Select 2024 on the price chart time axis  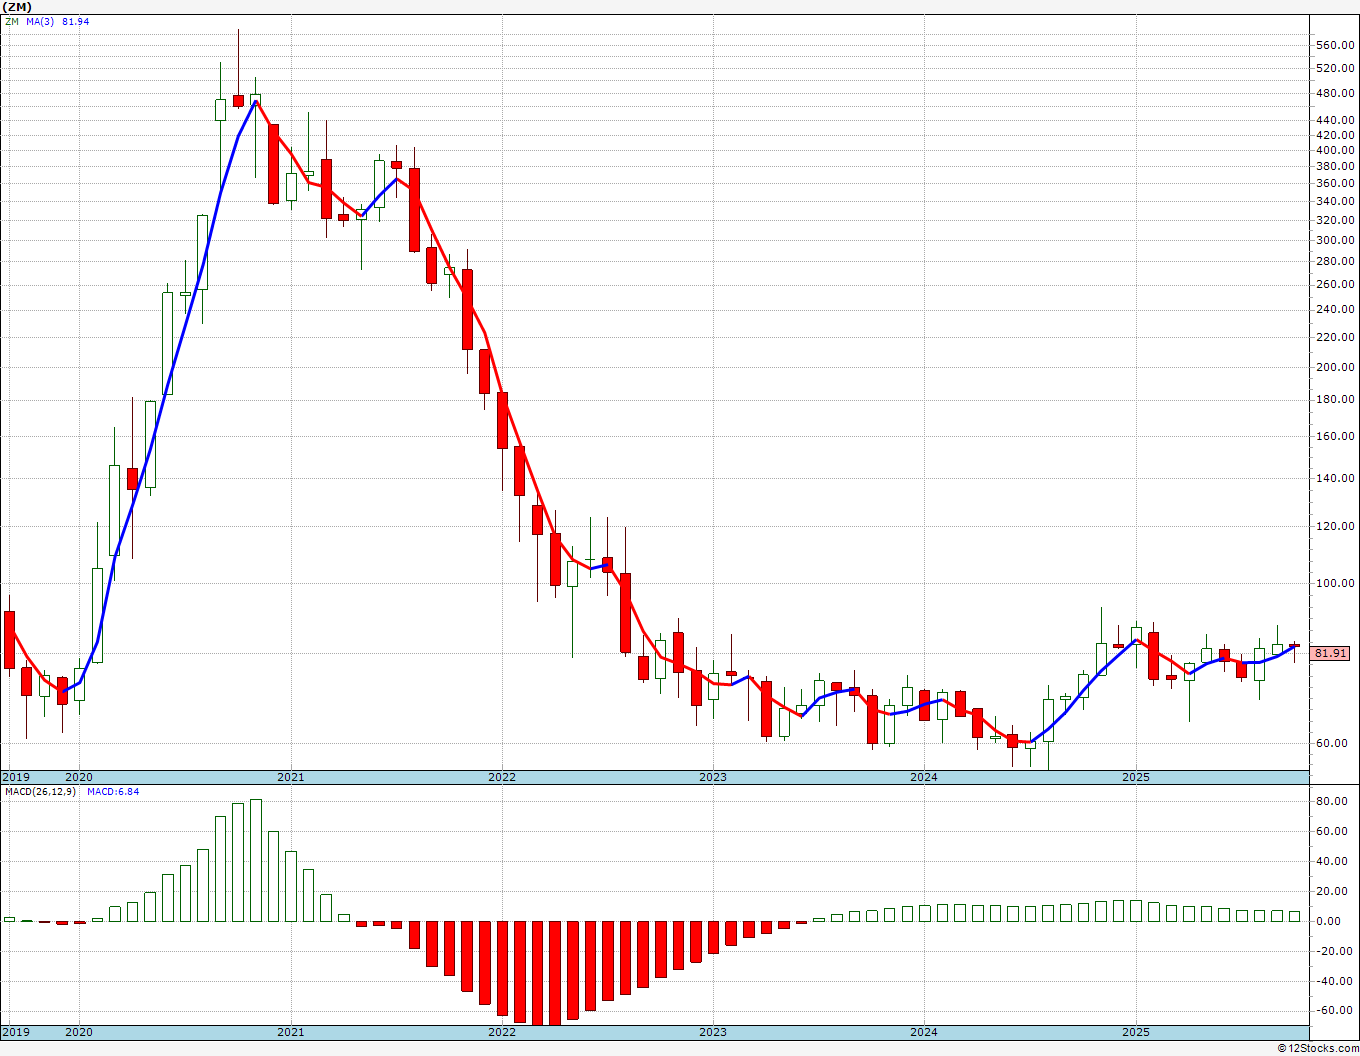pyautogui.click(x=924, y=777)
